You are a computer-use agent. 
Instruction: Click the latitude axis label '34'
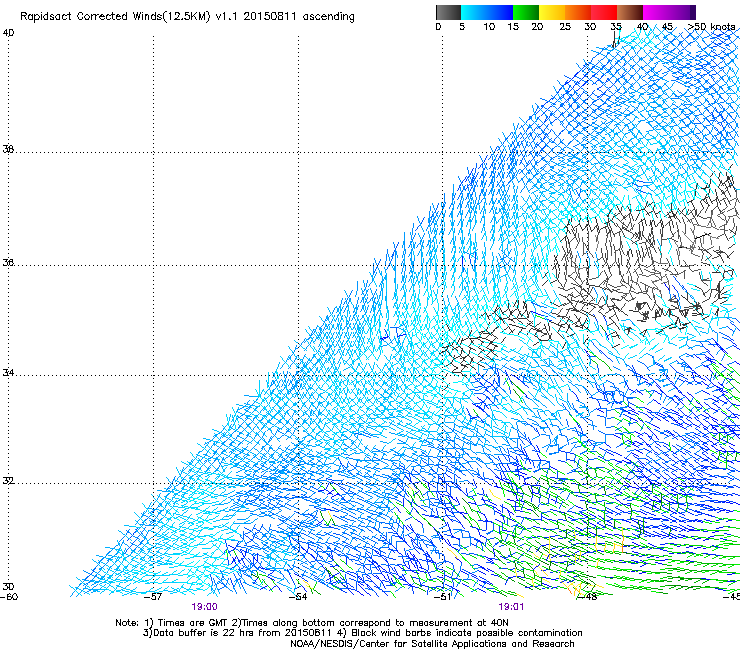pos(8,373)
